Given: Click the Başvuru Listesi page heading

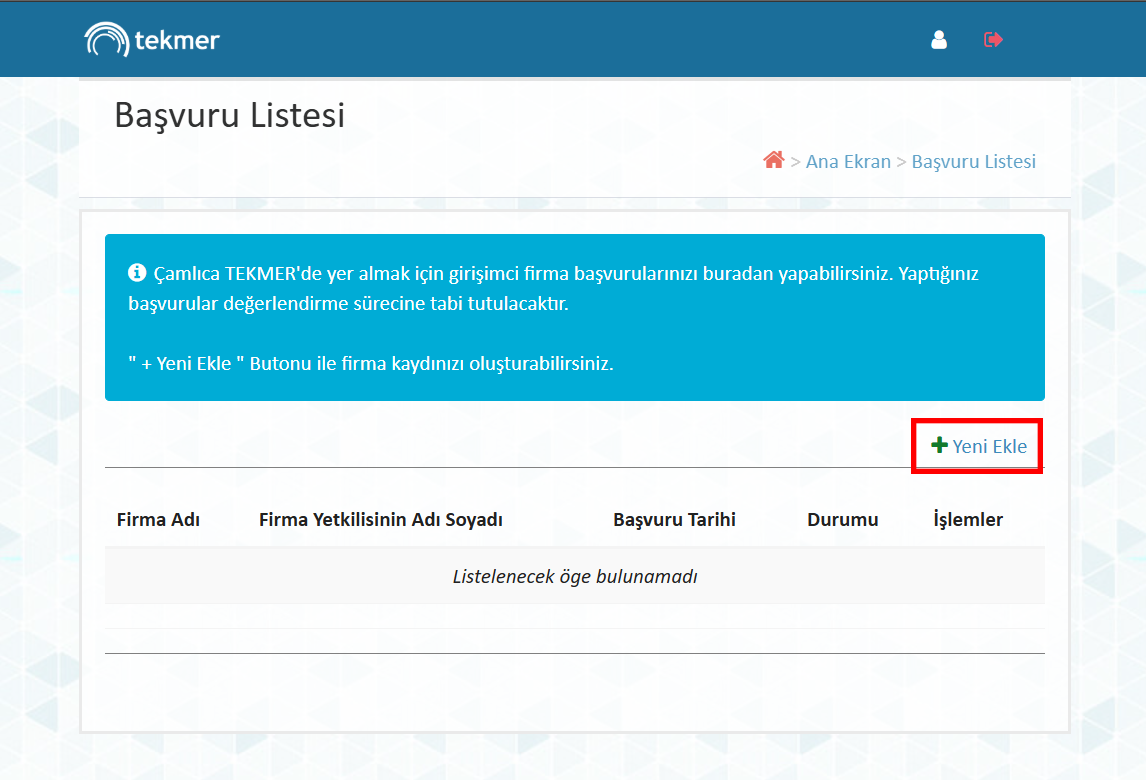Looking at the screenshot, I should (x=229, y=116).
